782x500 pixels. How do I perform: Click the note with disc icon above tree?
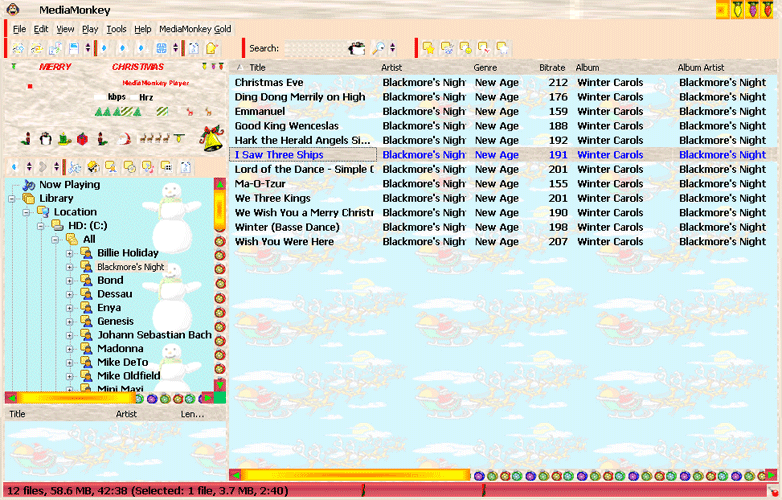(130, 167)
